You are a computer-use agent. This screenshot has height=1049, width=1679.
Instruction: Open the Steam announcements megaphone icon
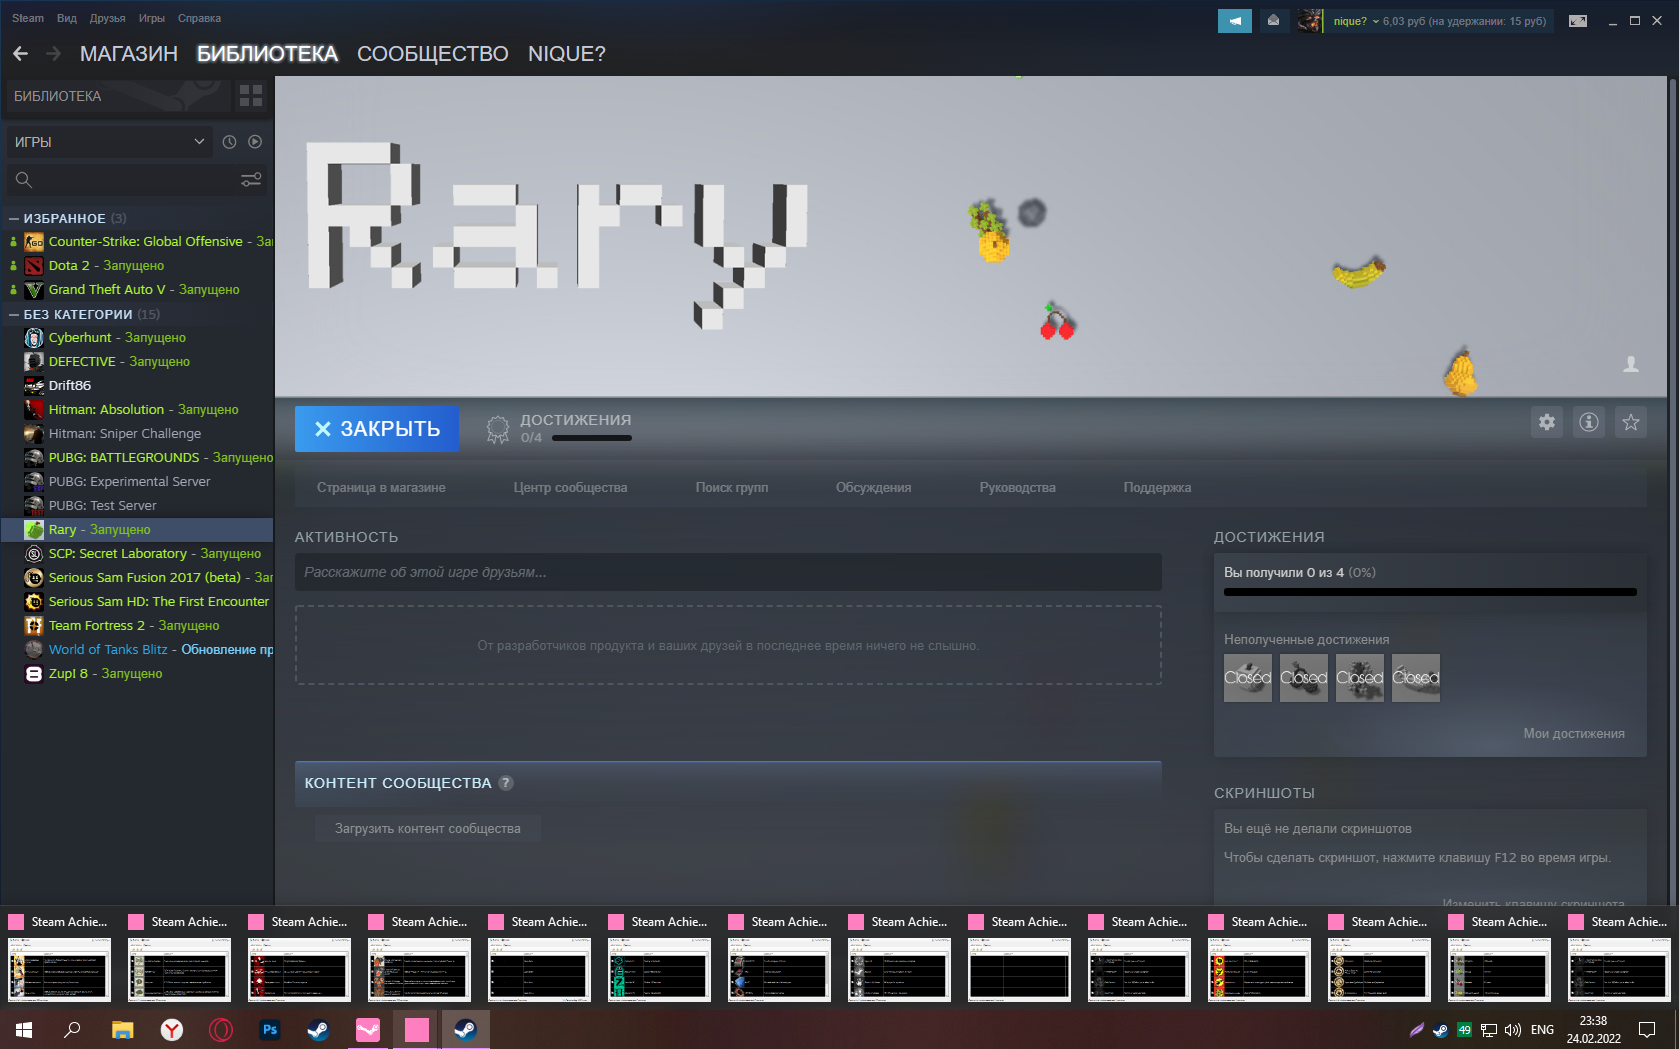click(1235, 20)
